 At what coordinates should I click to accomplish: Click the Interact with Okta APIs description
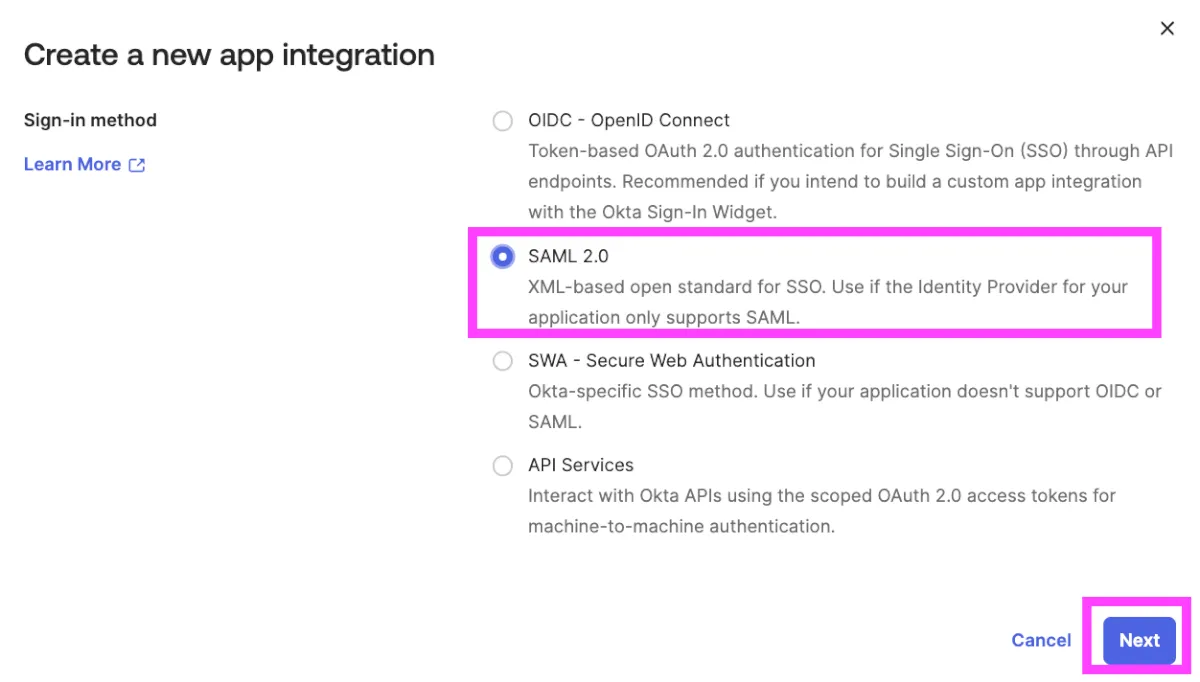pyautogui.click(x=821, y=496)
